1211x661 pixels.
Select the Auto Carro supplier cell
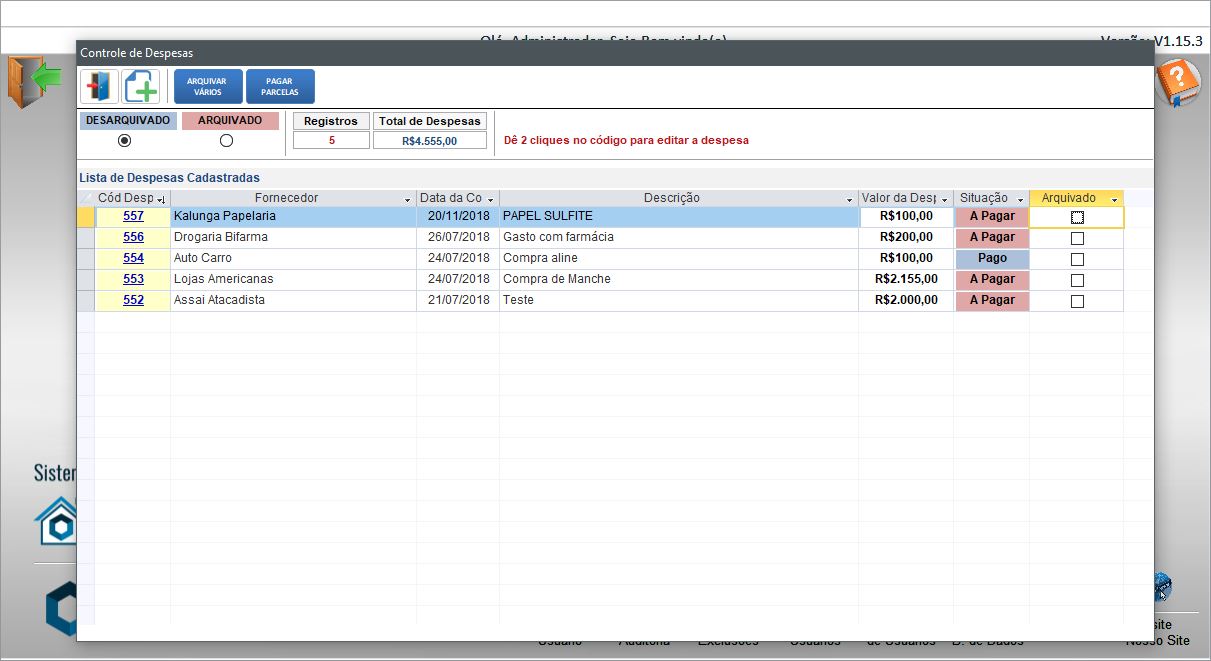293,258
